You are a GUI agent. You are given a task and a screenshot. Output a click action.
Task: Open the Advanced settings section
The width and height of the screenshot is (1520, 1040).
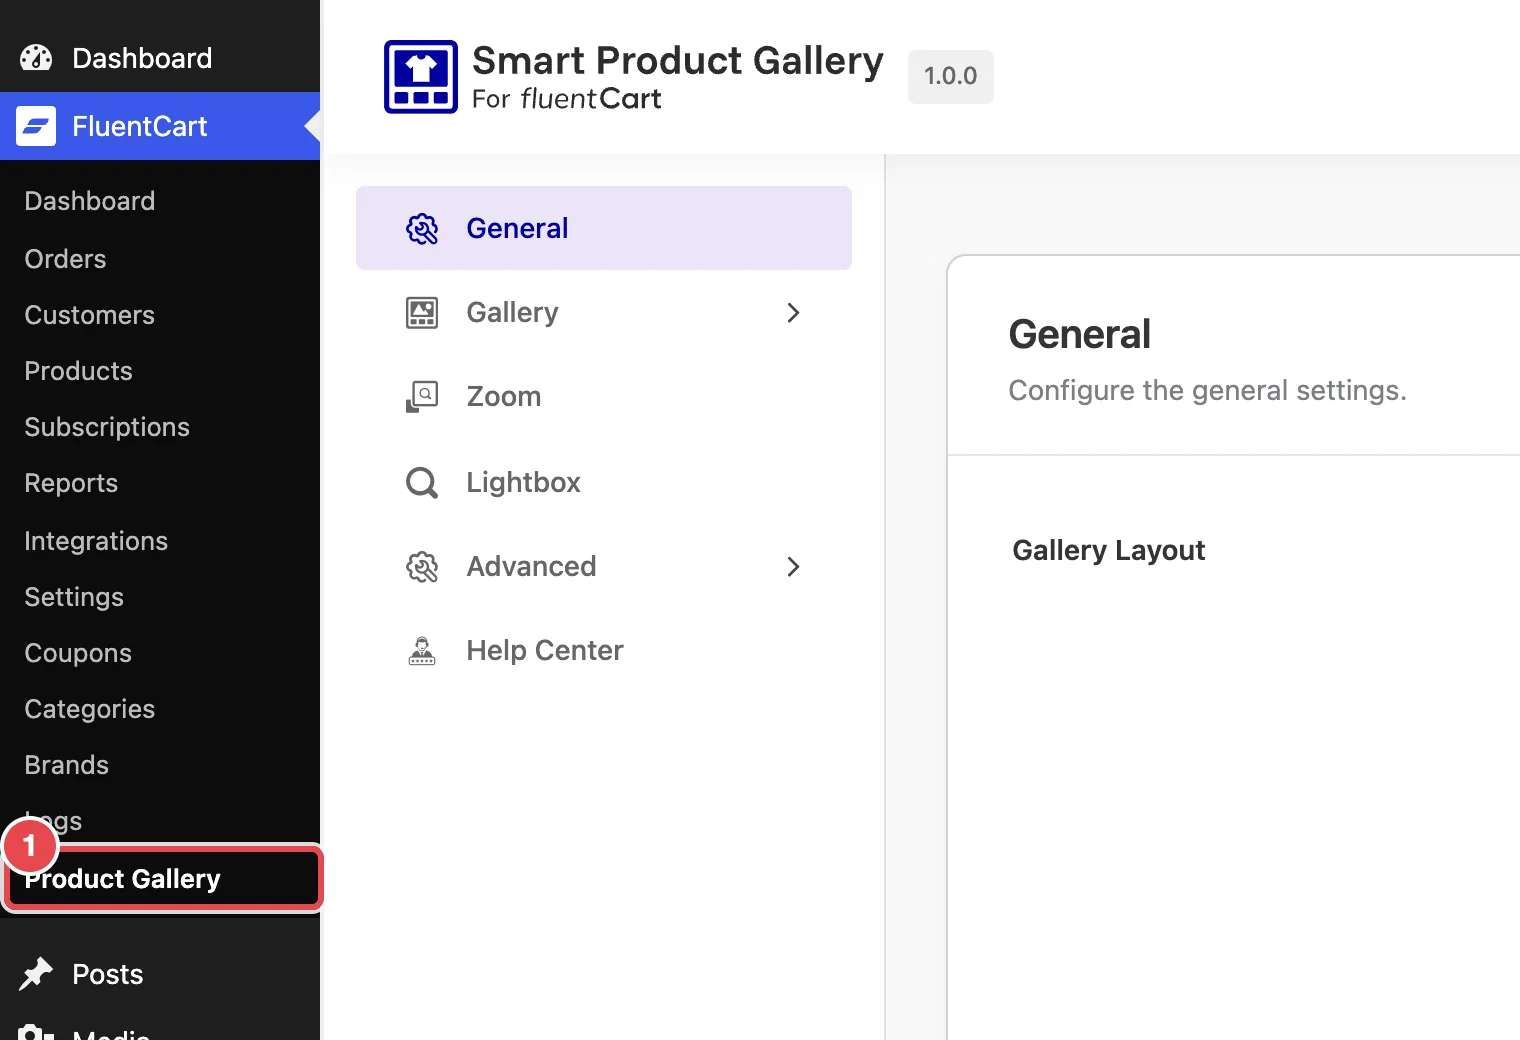(x=604, y=567)
